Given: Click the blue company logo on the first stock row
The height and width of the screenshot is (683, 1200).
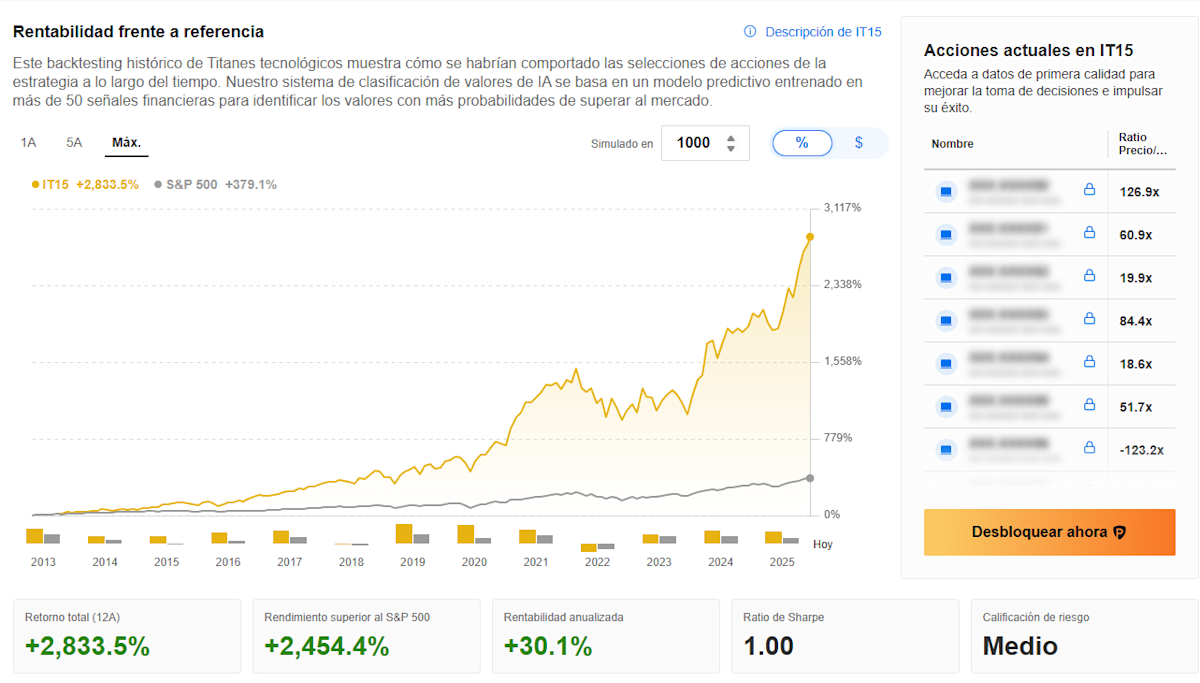Looking at the screenshot, I should coord(946,191).
